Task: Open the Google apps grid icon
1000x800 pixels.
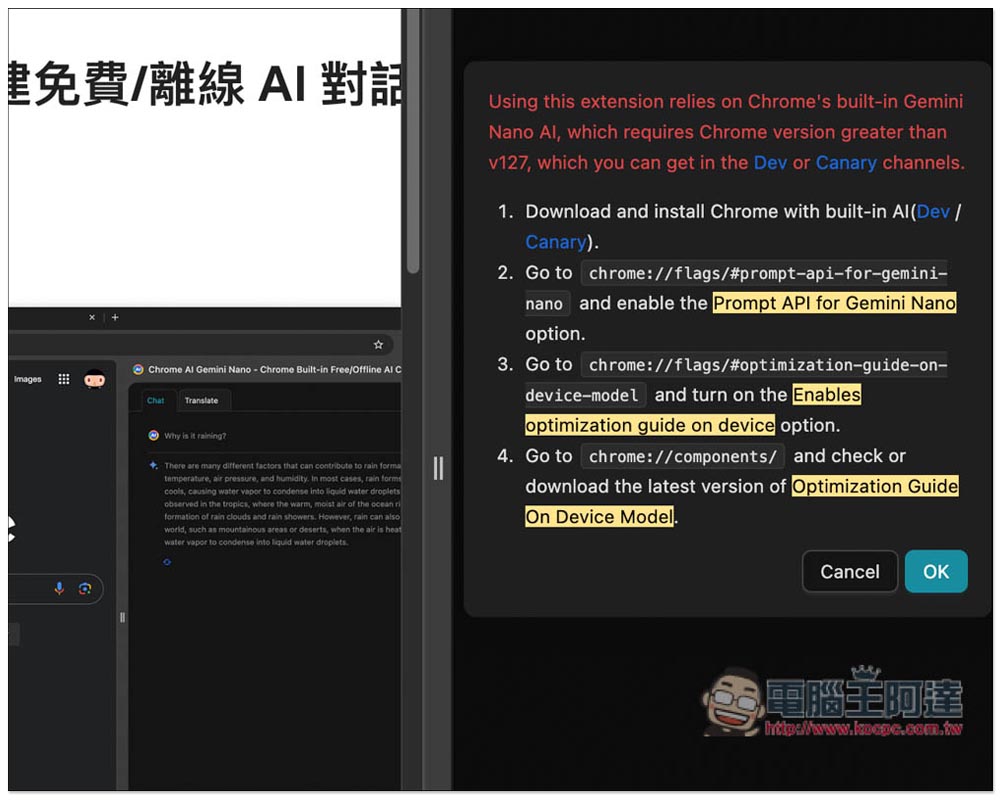Action: 64,379
